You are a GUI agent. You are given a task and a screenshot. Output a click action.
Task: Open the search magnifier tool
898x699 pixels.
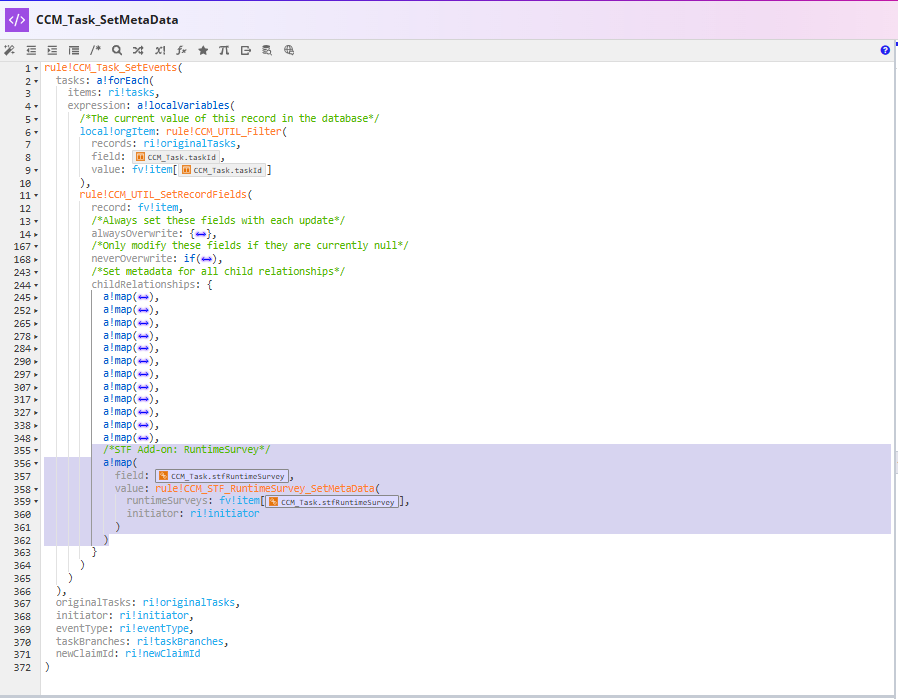tap(117, 50)
